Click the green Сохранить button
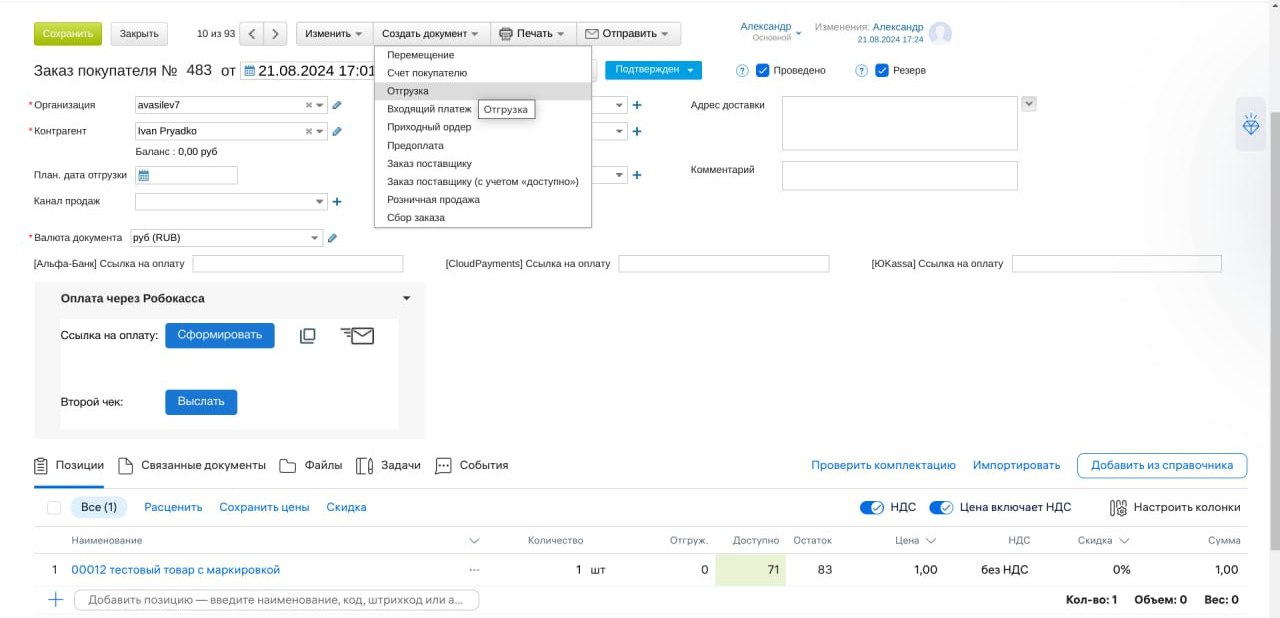1280x618 pixels. (x=67, y=34)
